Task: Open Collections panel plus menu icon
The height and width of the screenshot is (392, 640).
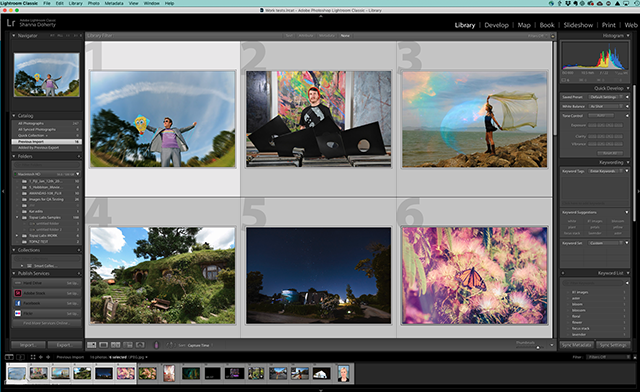Action: (x=79, y=250)
